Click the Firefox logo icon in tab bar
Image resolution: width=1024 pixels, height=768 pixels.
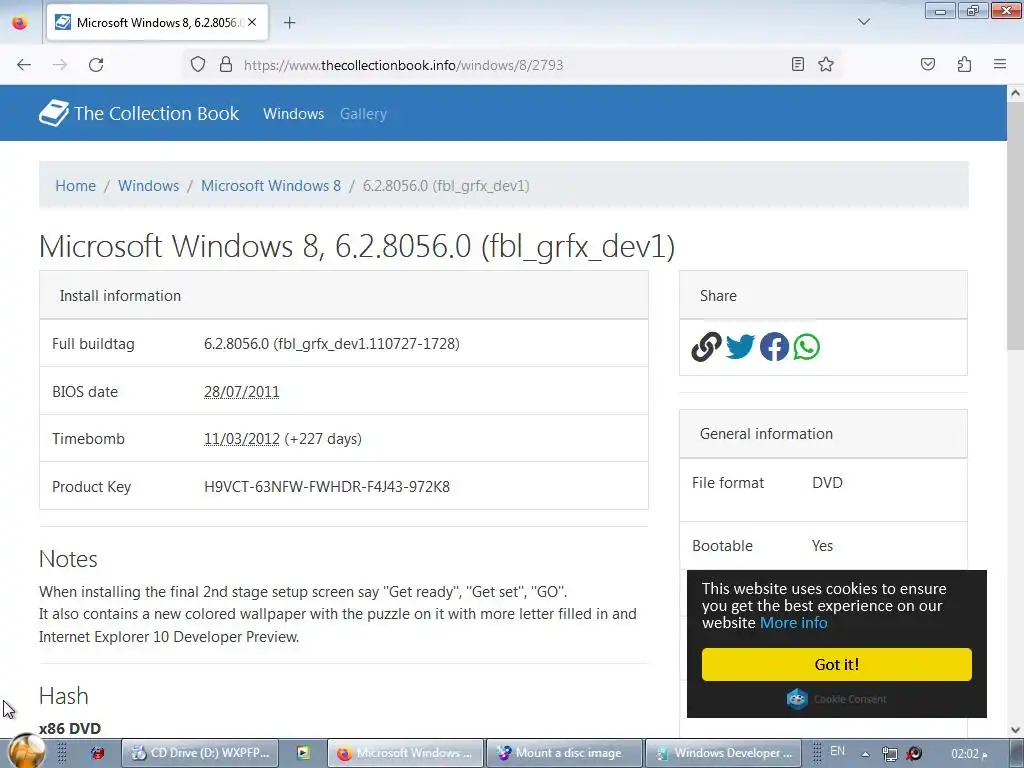pos(20,23)
